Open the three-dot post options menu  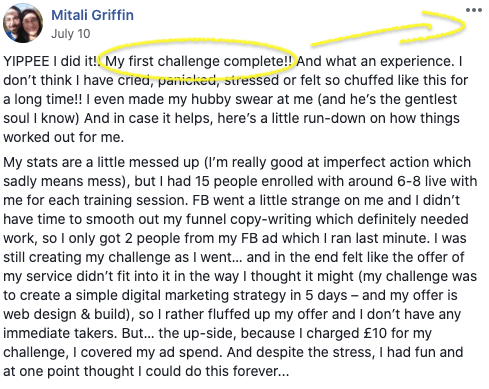click(x=474, y=10)
